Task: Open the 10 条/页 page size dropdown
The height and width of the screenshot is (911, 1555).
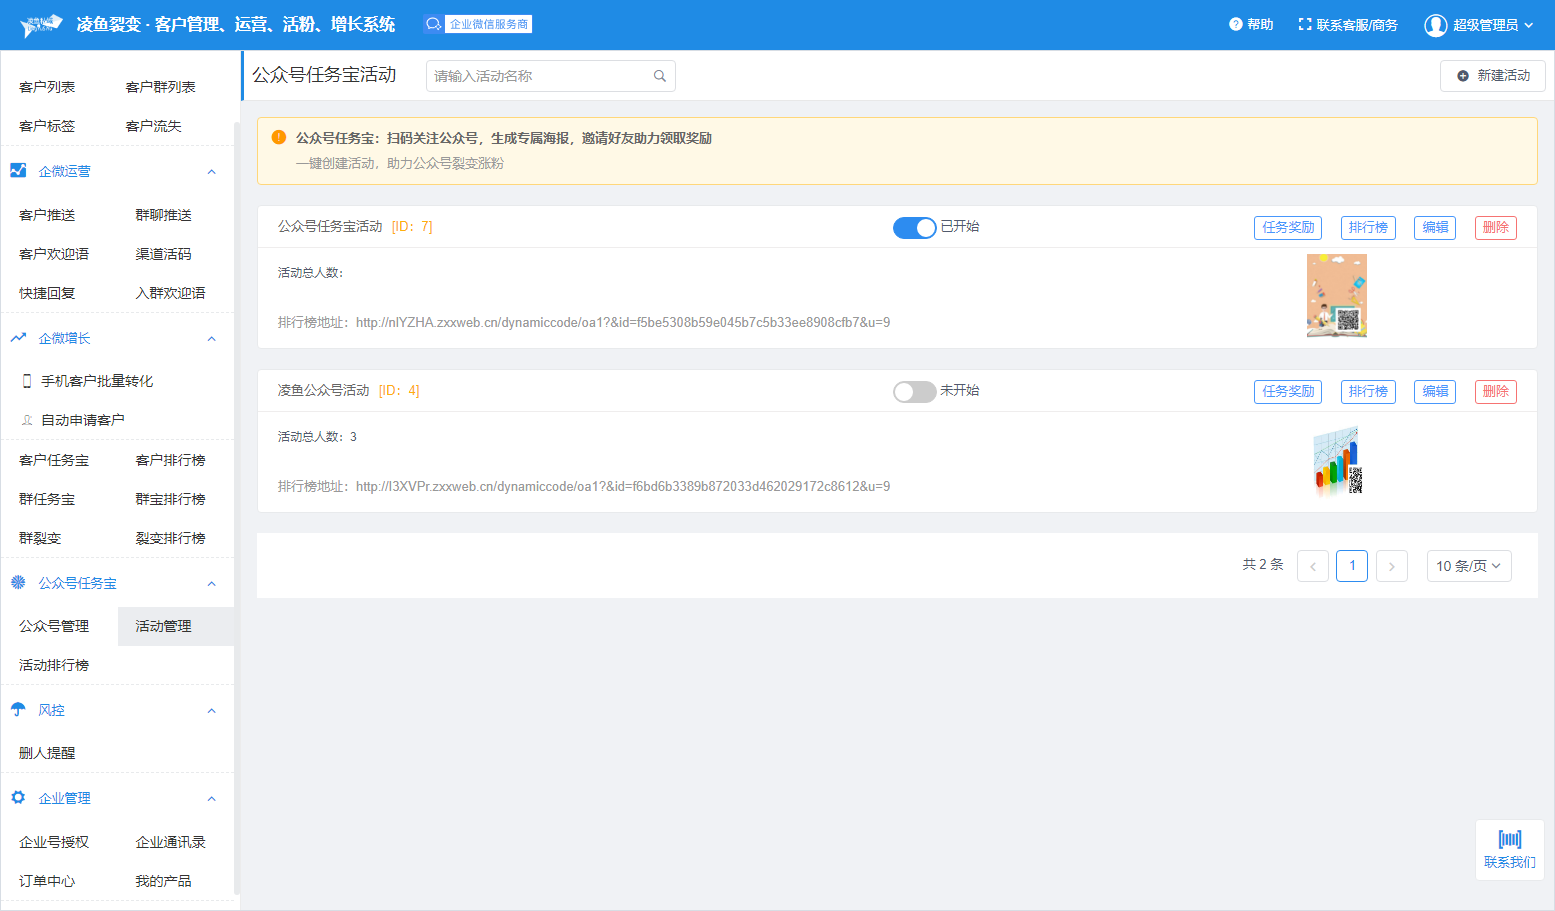Action: (1468, 566)
